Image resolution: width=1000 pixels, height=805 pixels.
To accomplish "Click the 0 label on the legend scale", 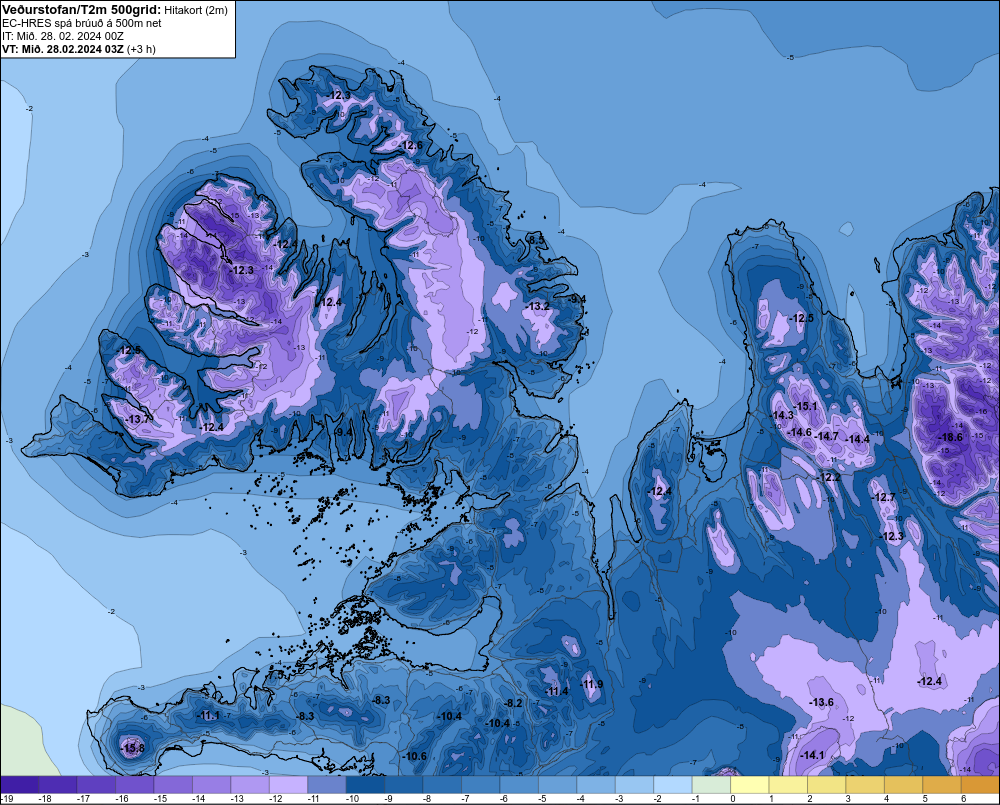I will pos(733,799).
